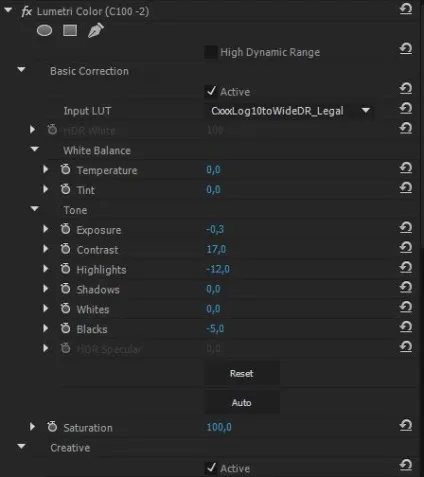Click the Reset button under Tone
Screen dimensions: 424x477
pos(242,373)
